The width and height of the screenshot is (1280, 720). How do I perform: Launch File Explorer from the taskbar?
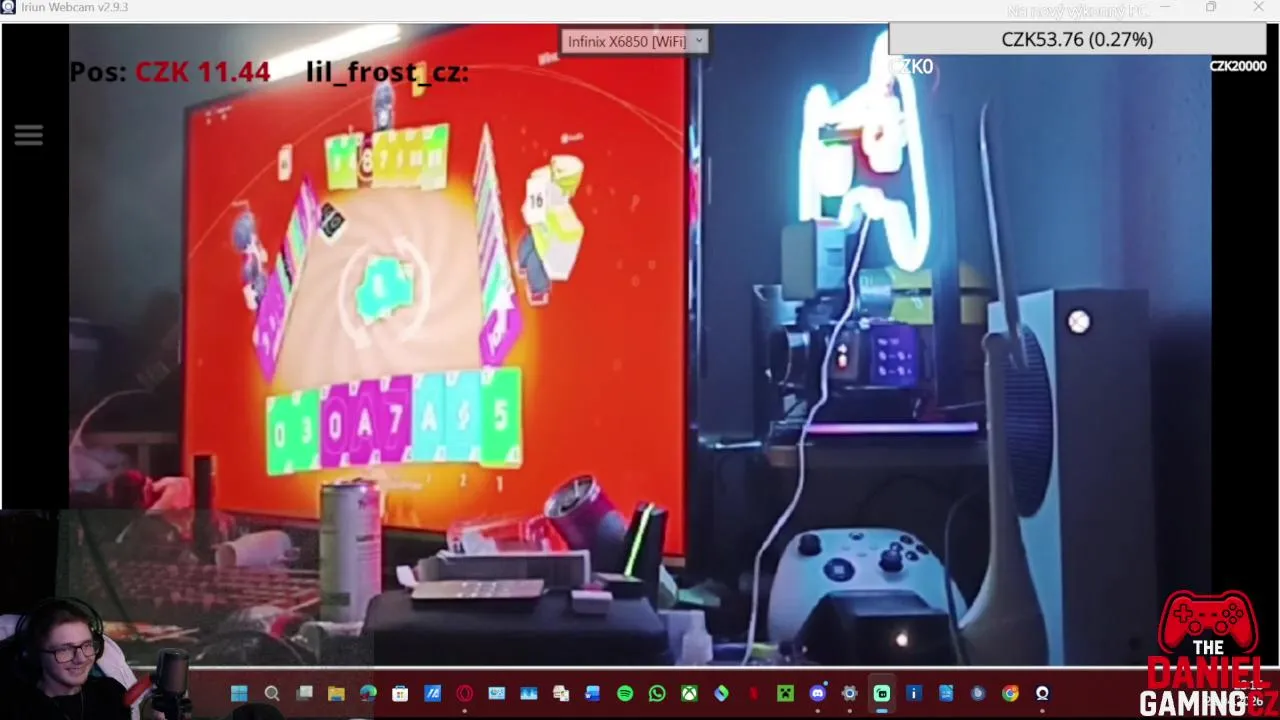point(336,693)
